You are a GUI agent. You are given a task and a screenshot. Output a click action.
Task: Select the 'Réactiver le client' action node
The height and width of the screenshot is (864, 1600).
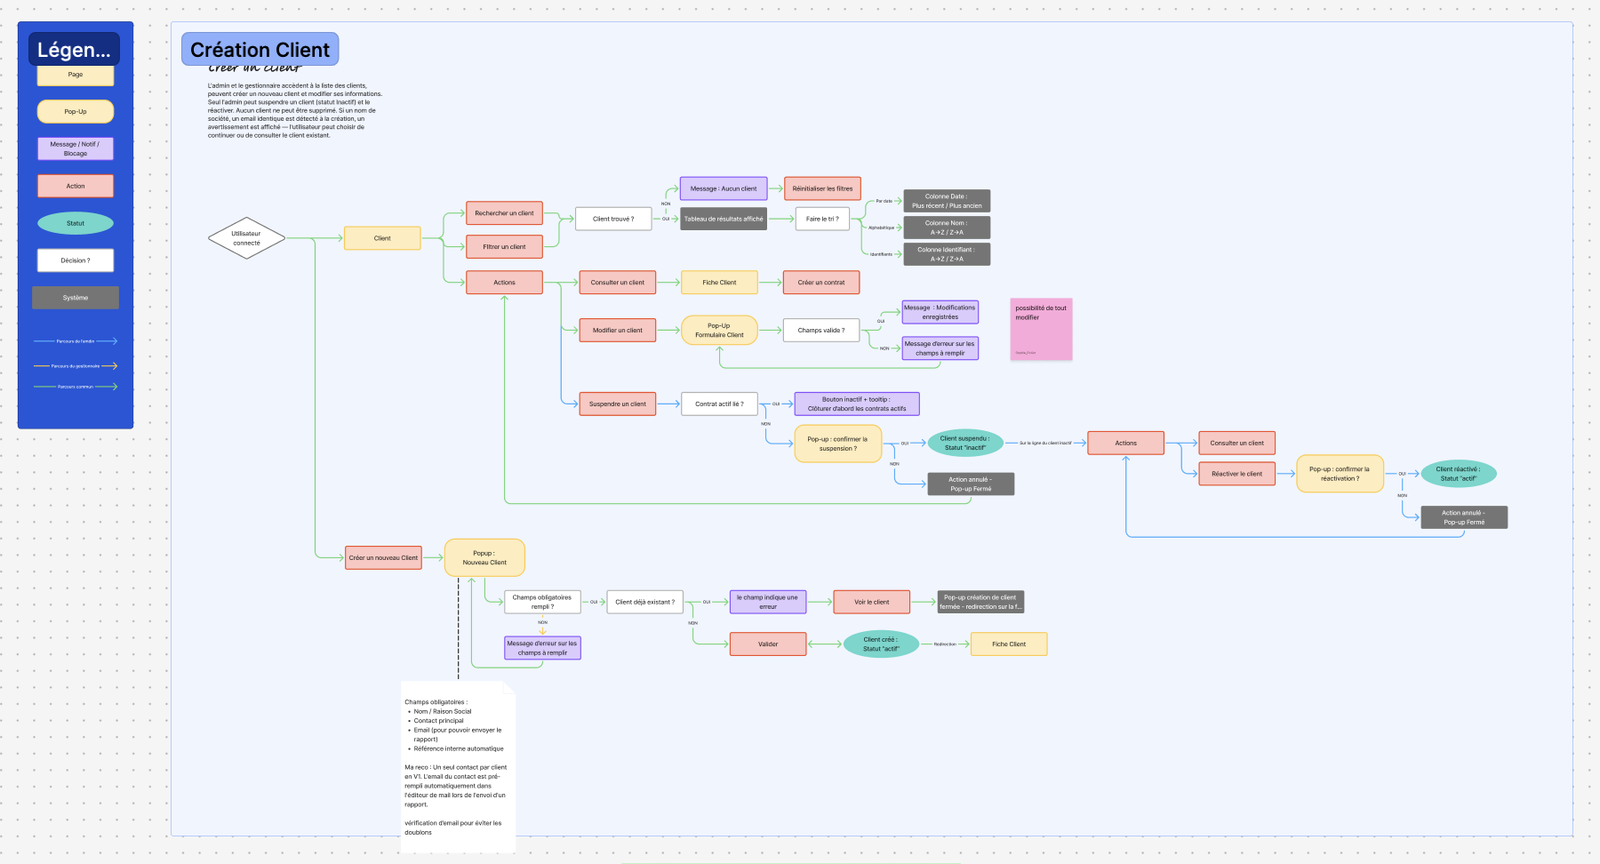[1237, 474]
